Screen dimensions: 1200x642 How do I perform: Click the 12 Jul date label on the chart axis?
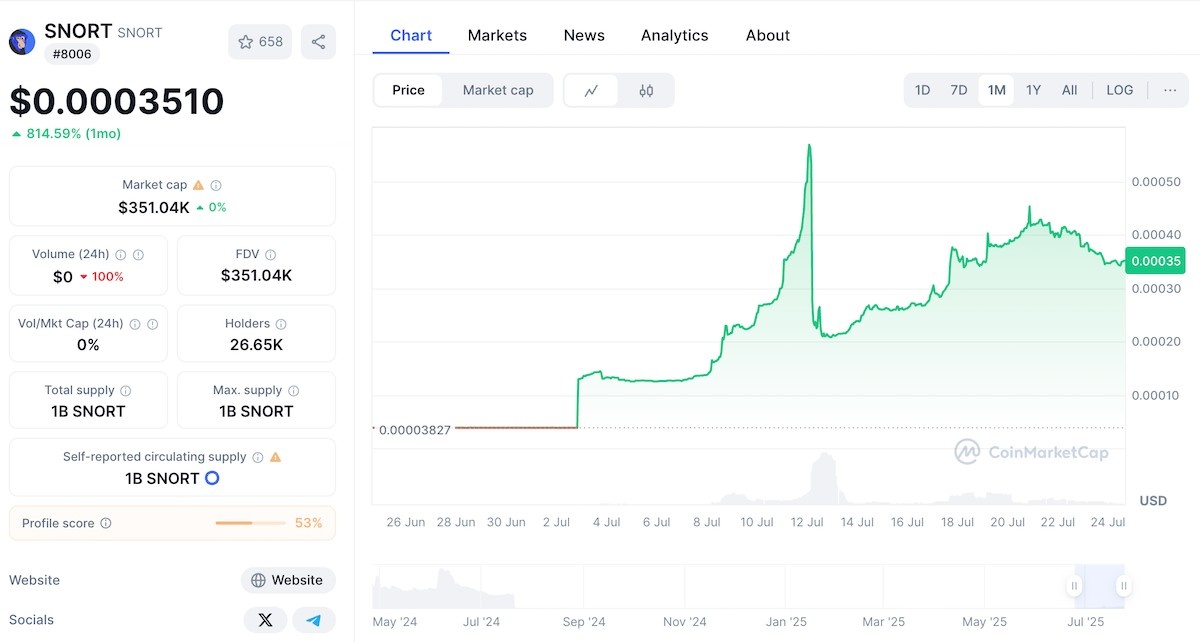(807, 522)
